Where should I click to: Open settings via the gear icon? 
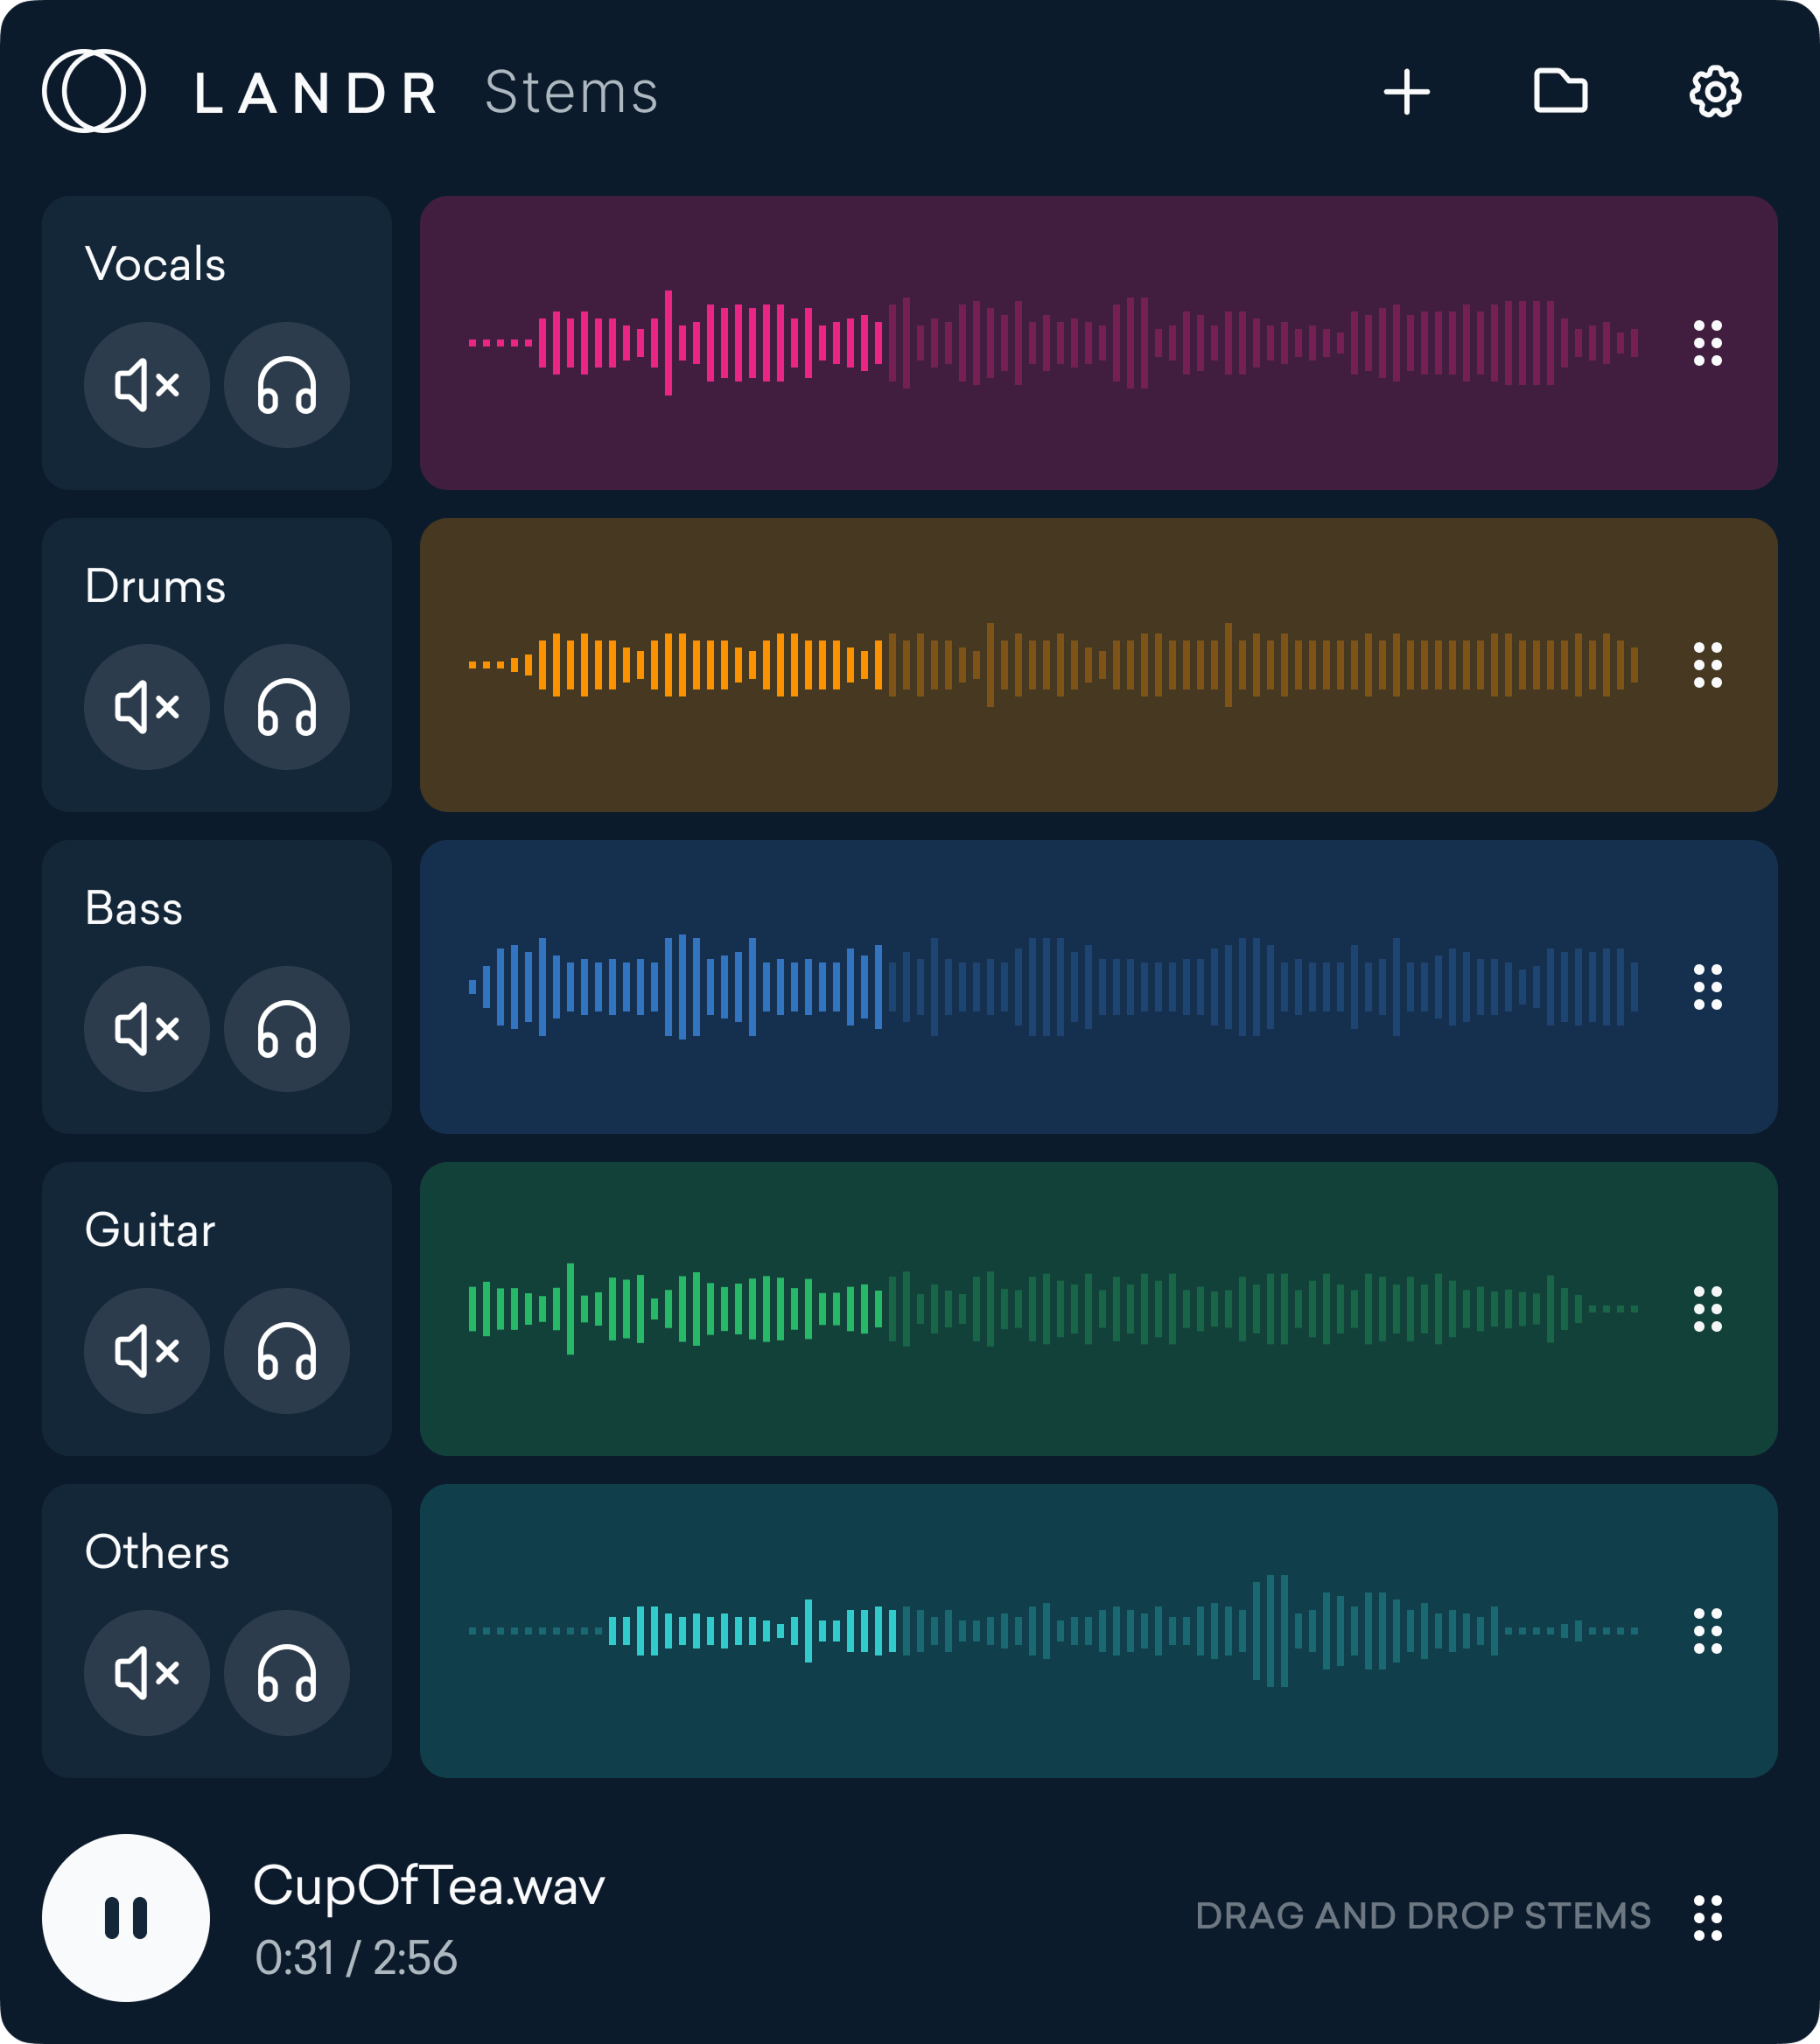(x=1715, y=92)
